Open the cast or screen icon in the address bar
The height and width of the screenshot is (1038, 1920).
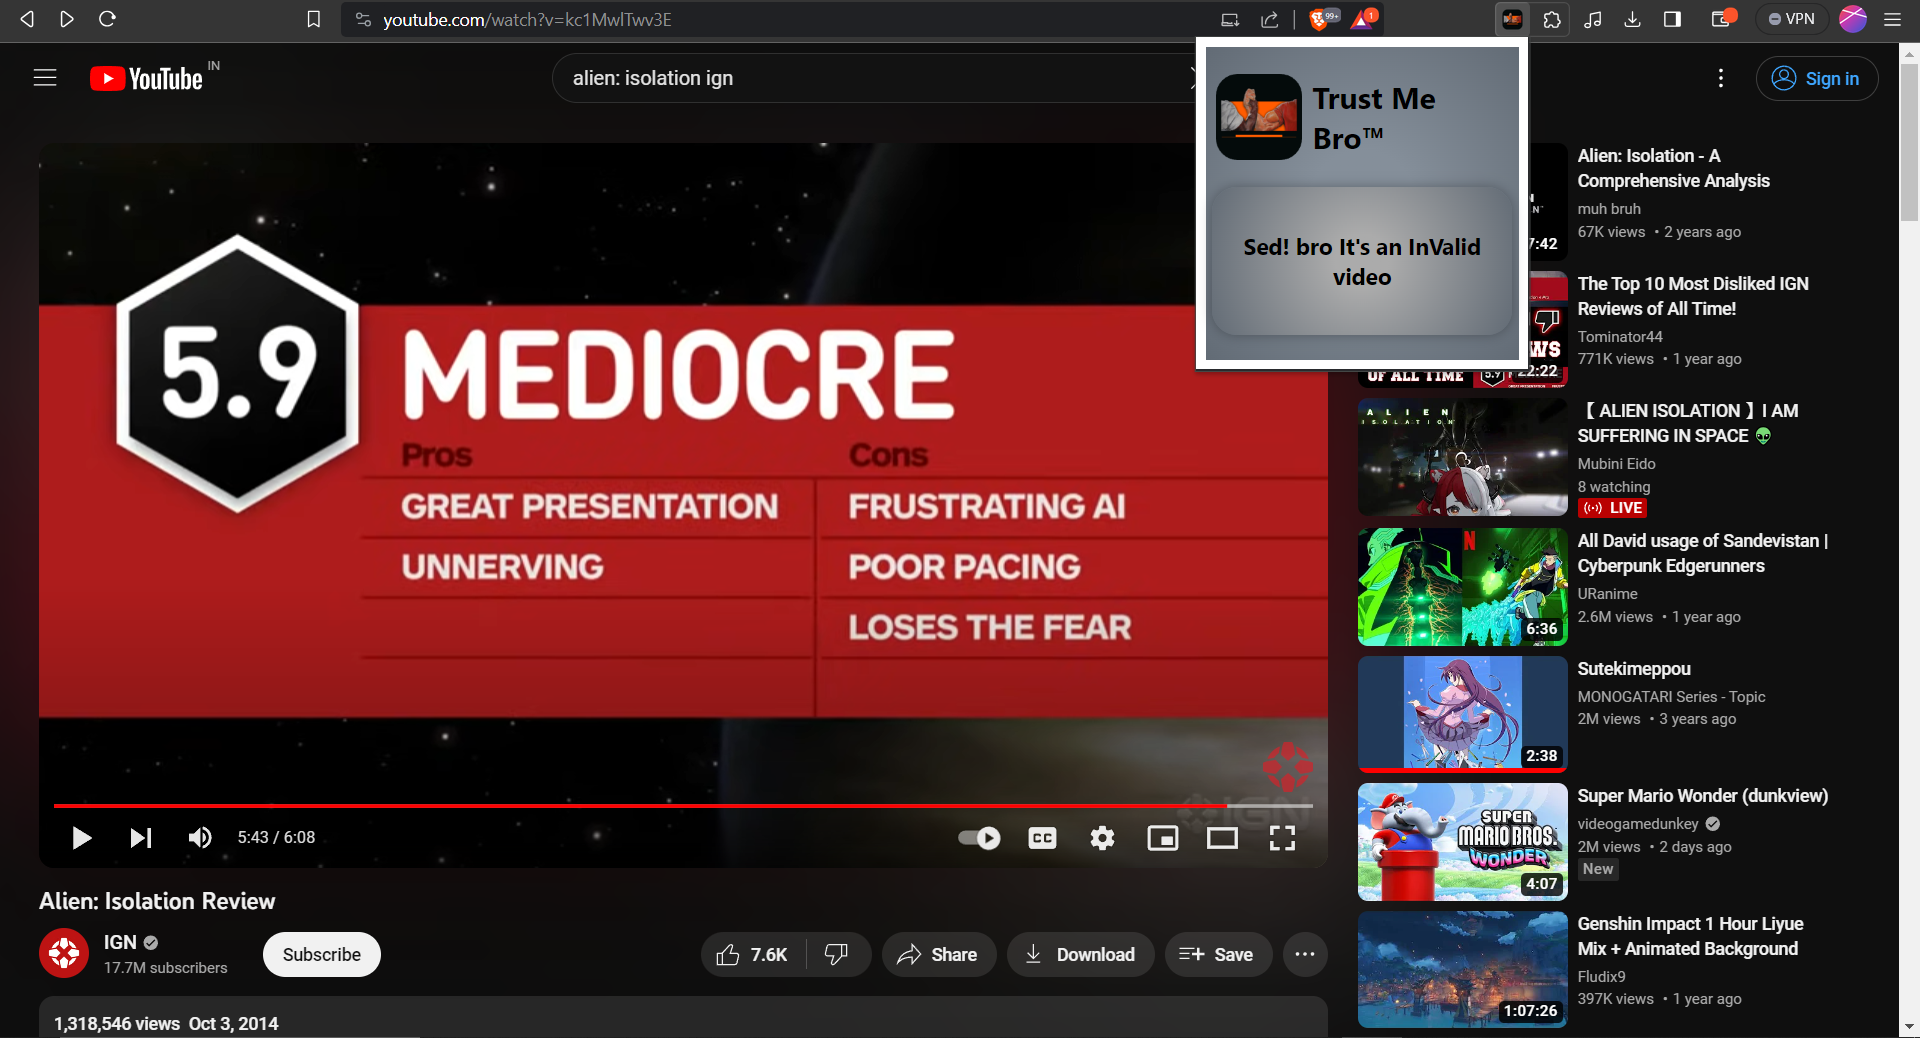pyautogui.click(x=1229, y=19)
